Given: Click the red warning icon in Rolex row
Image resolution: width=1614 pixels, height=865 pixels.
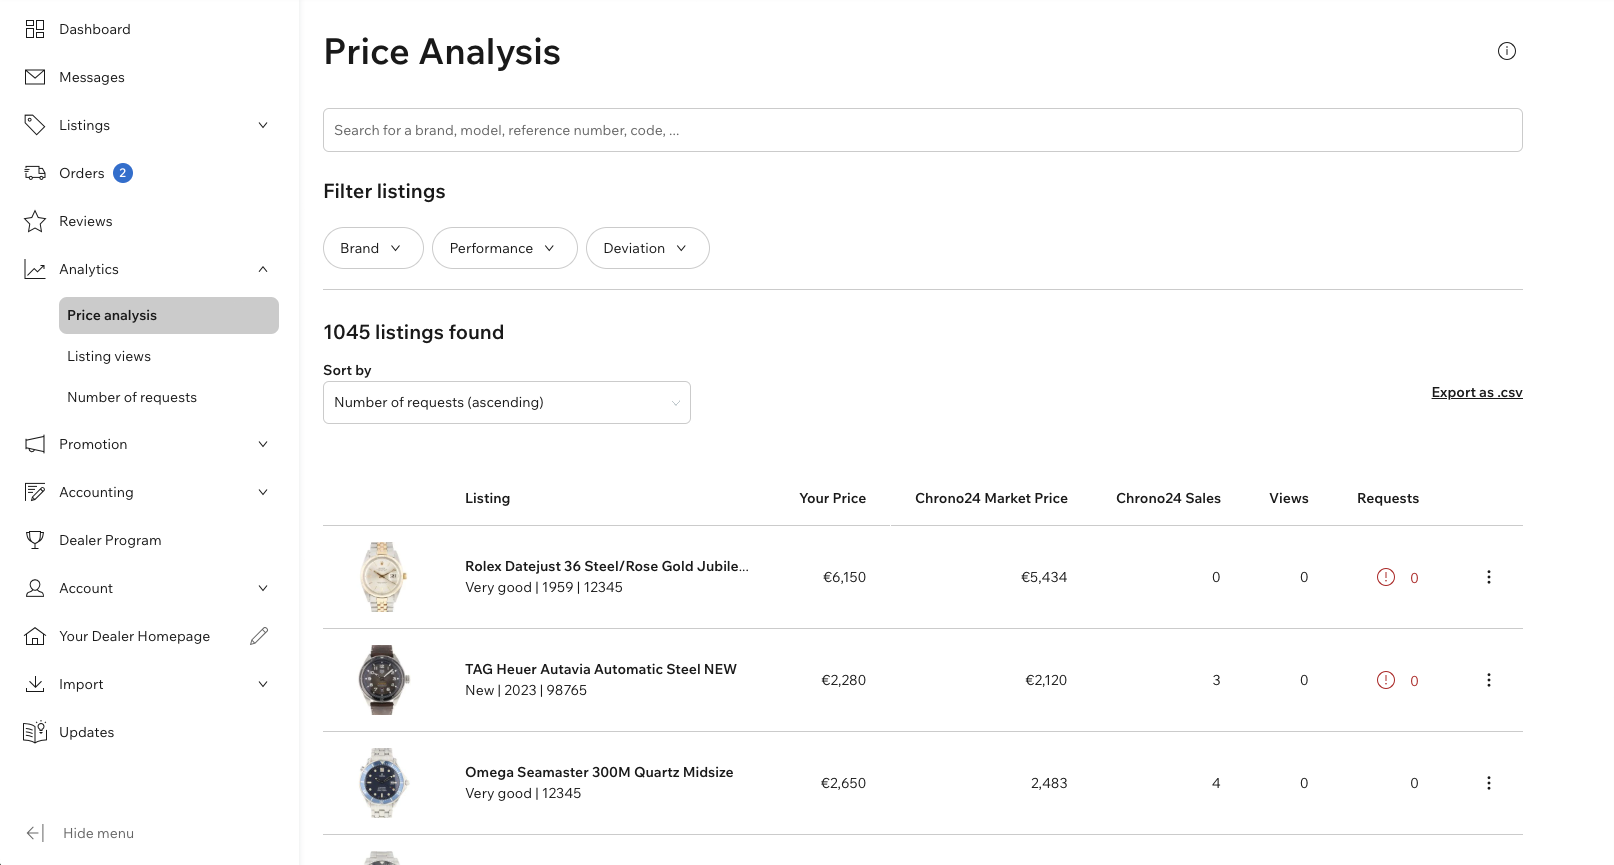Looking at the screenshot, I should 1386,577.
